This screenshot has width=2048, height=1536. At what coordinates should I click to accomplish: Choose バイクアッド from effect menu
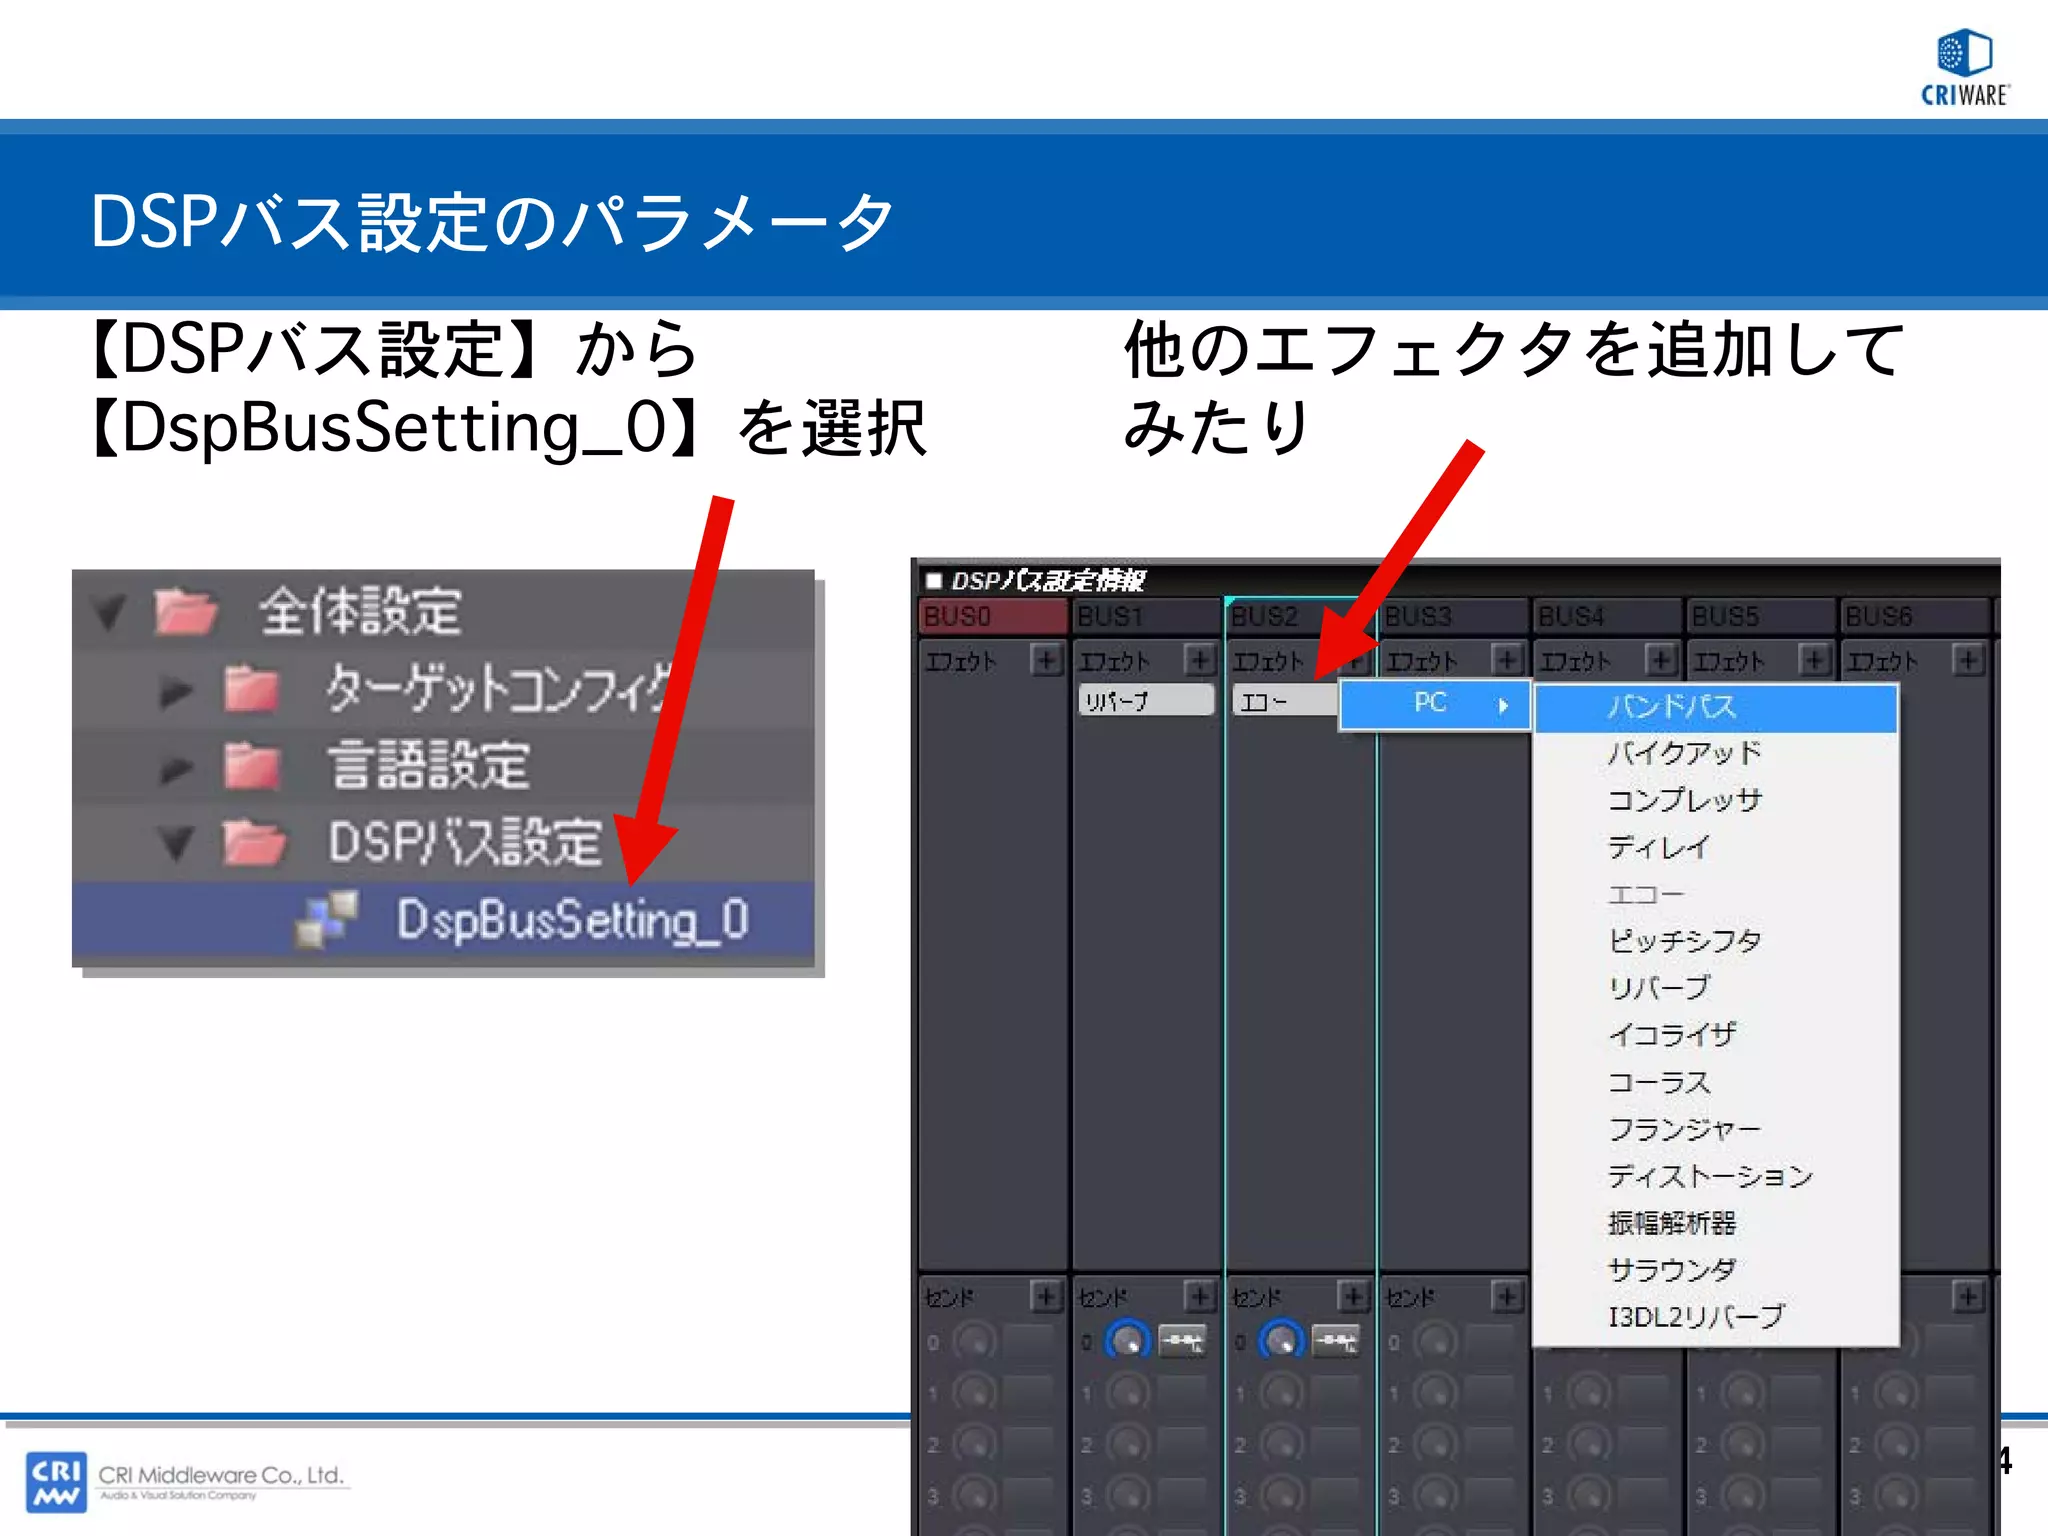(x=1715, y=753)
